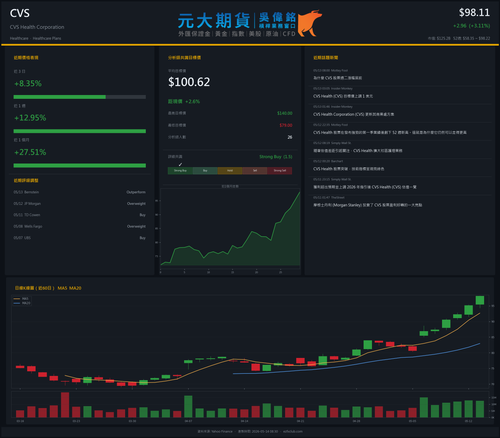Select the dark red Strong Sell segment

click(x=280, y=171)
